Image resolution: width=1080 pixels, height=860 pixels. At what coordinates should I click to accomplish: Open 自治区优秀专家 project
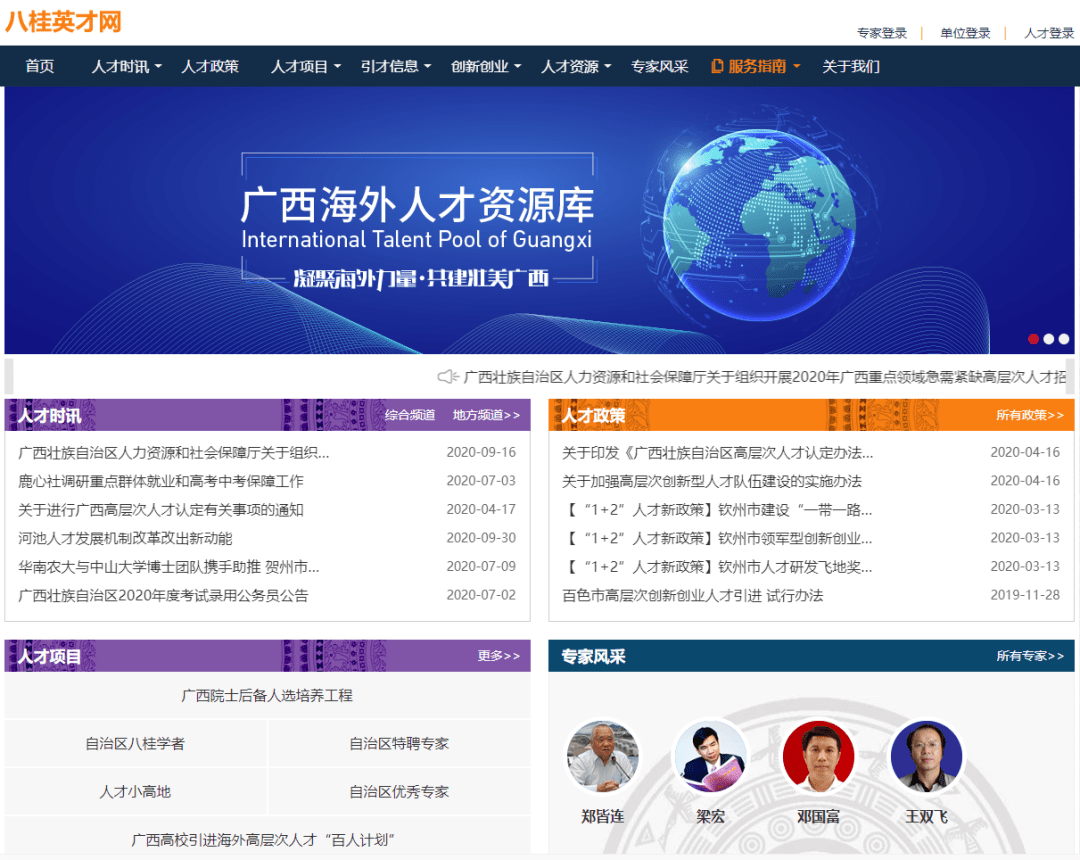399,792
